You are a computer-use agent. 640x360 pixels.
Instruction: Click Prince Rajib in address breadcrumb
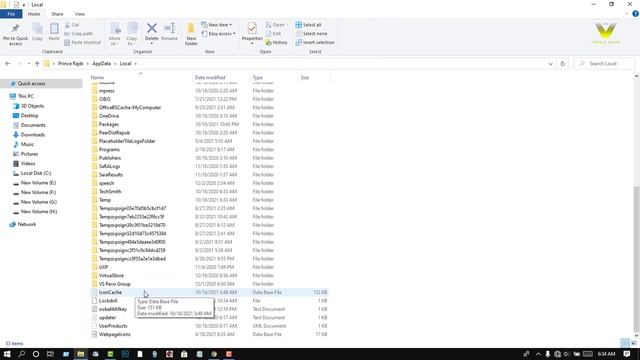point(71,64)
